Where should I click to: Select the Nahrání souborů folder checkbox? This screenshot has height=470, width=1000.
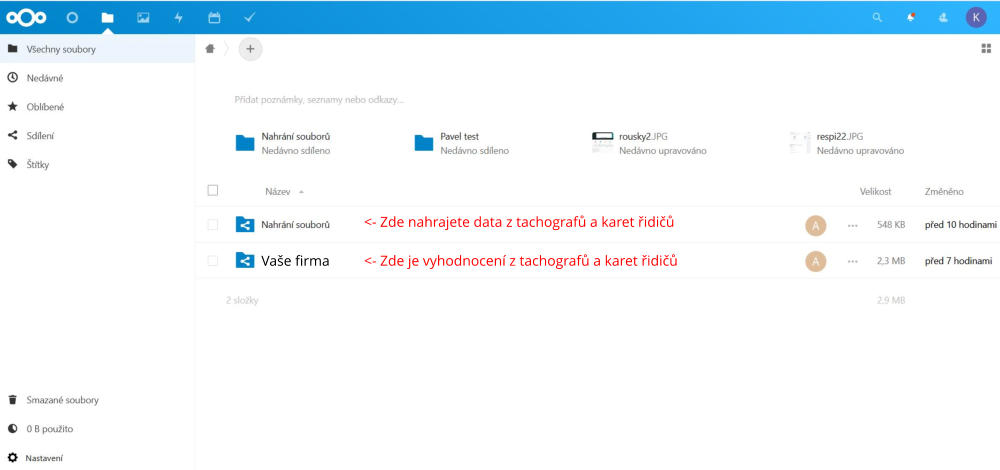click(212, 225)
